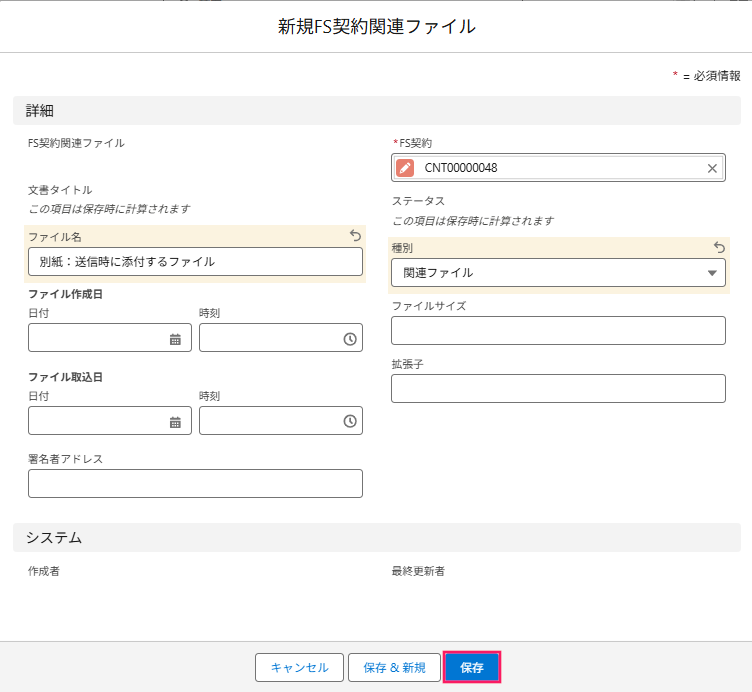Click the 詳細 section header
752x692 pixels.
(376, 111)
